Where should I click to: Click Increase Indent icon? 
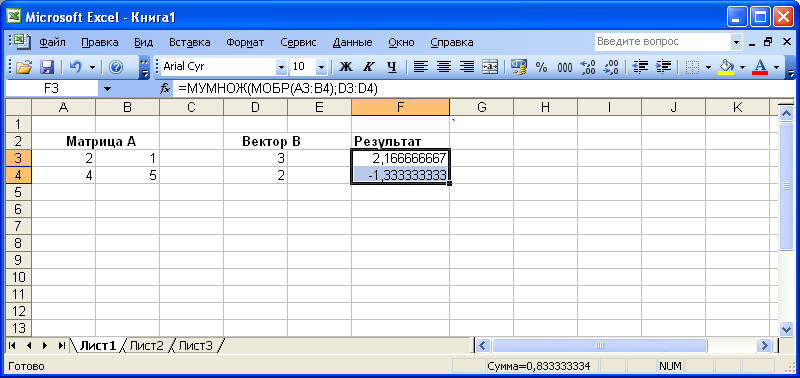[663, 67]
